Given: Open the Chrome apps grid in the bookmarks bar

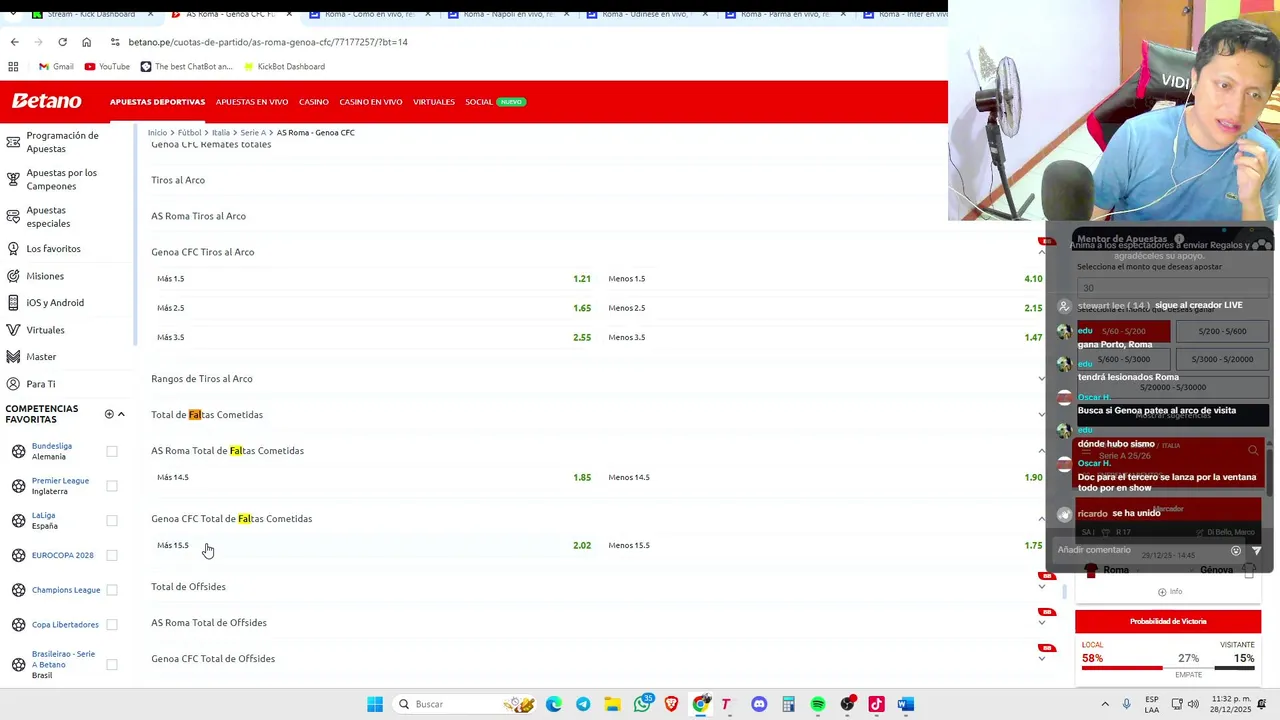Looking at the screenshot, I should (x=13, y=66).
